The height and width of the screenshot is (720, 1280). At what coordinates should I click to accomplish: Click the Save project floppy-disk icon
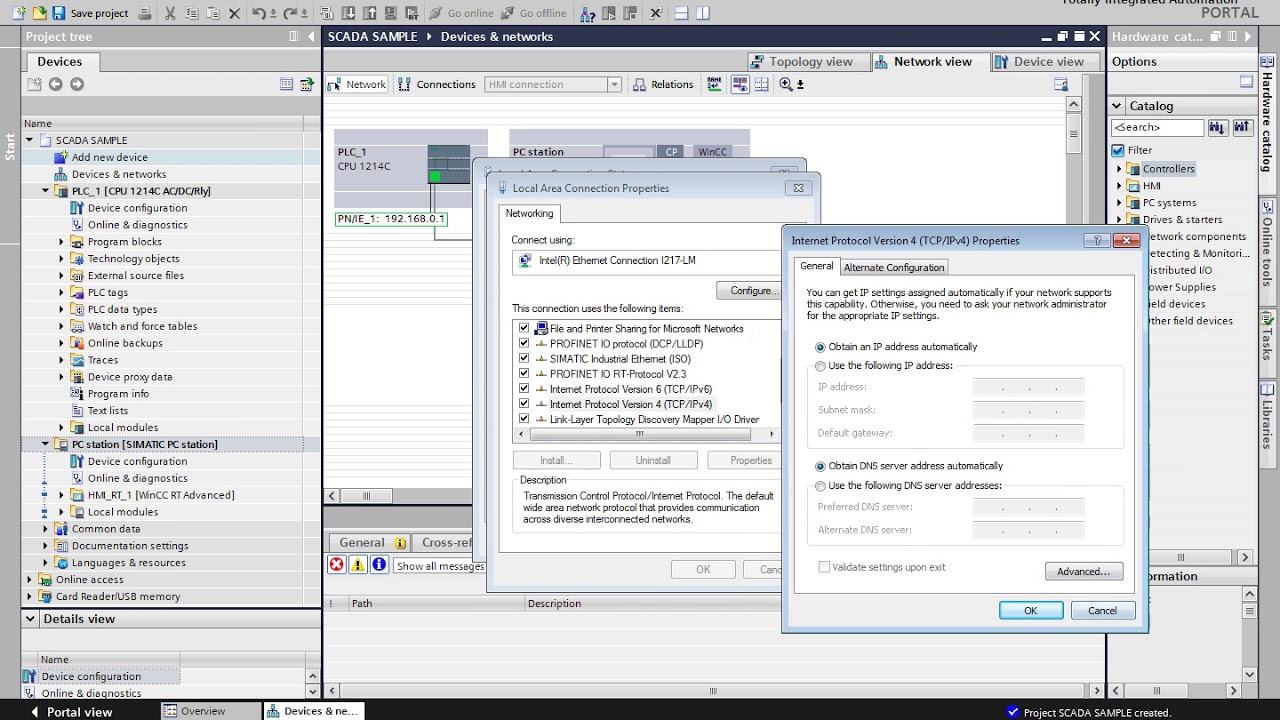[58, 13]
